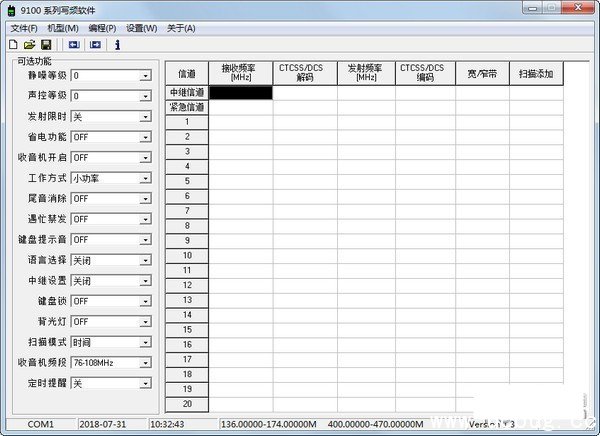The width and height of the screenshot is (600, 436).
Task: Expand the 发射限时 dropdown
Action: (x=145, y=117)
